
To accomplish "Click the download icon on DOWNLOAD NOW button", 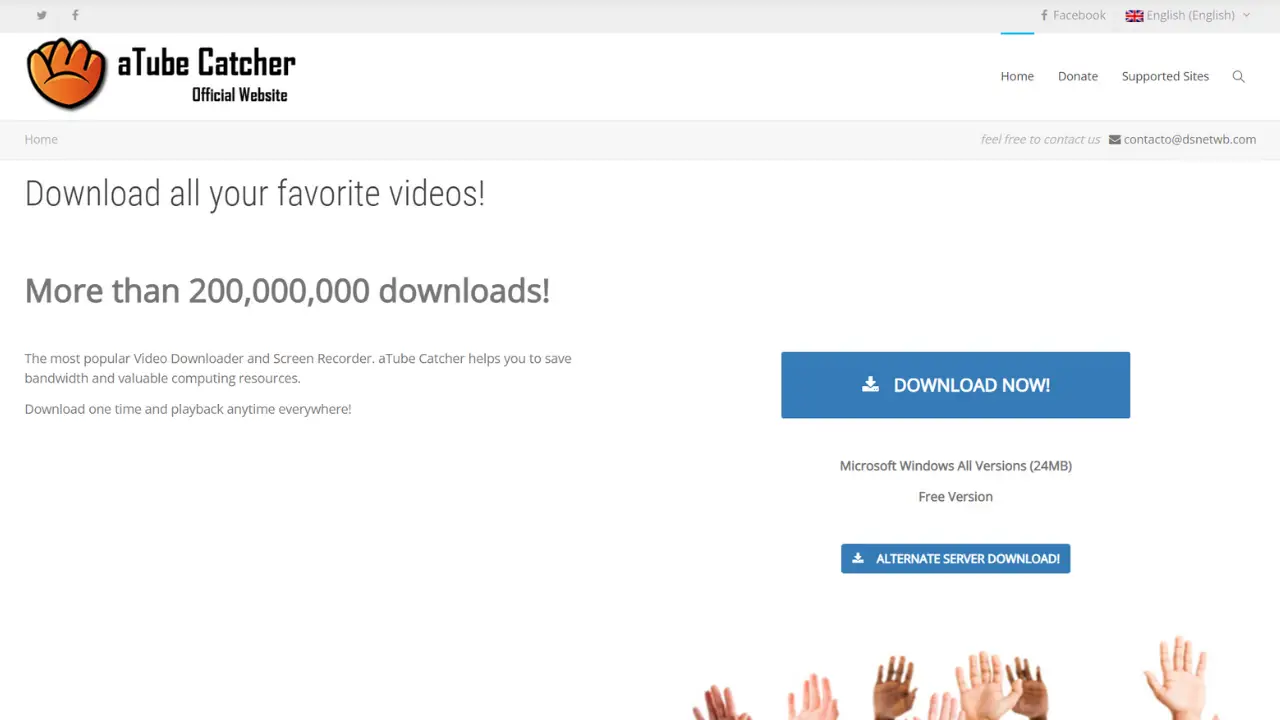I will [870, 384].
